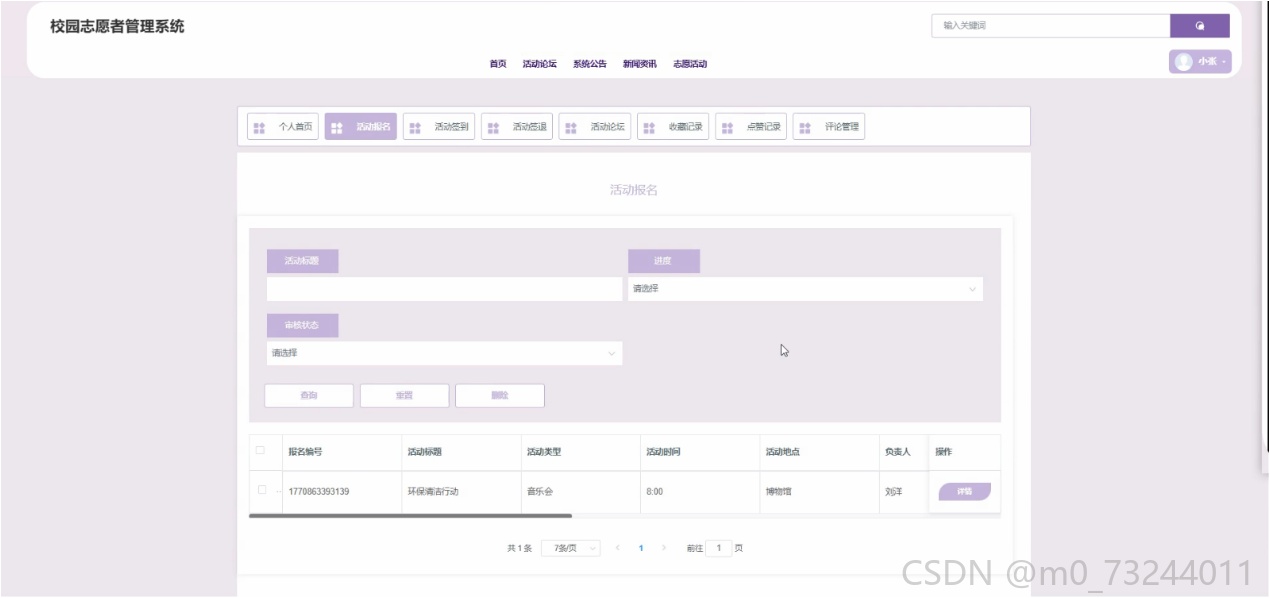This screenshot has height=598, width=1270.
Task: Open 详情 for the 环保清洁行动 row
Action: [964, 491]
